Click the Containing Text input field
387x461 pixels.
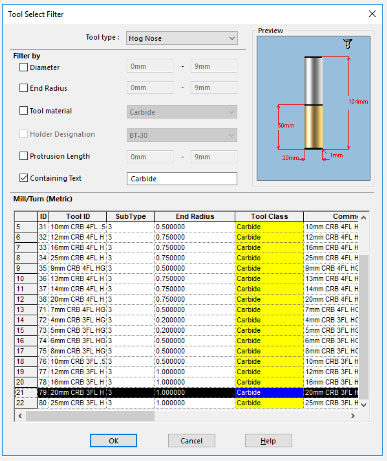point(182,178)
